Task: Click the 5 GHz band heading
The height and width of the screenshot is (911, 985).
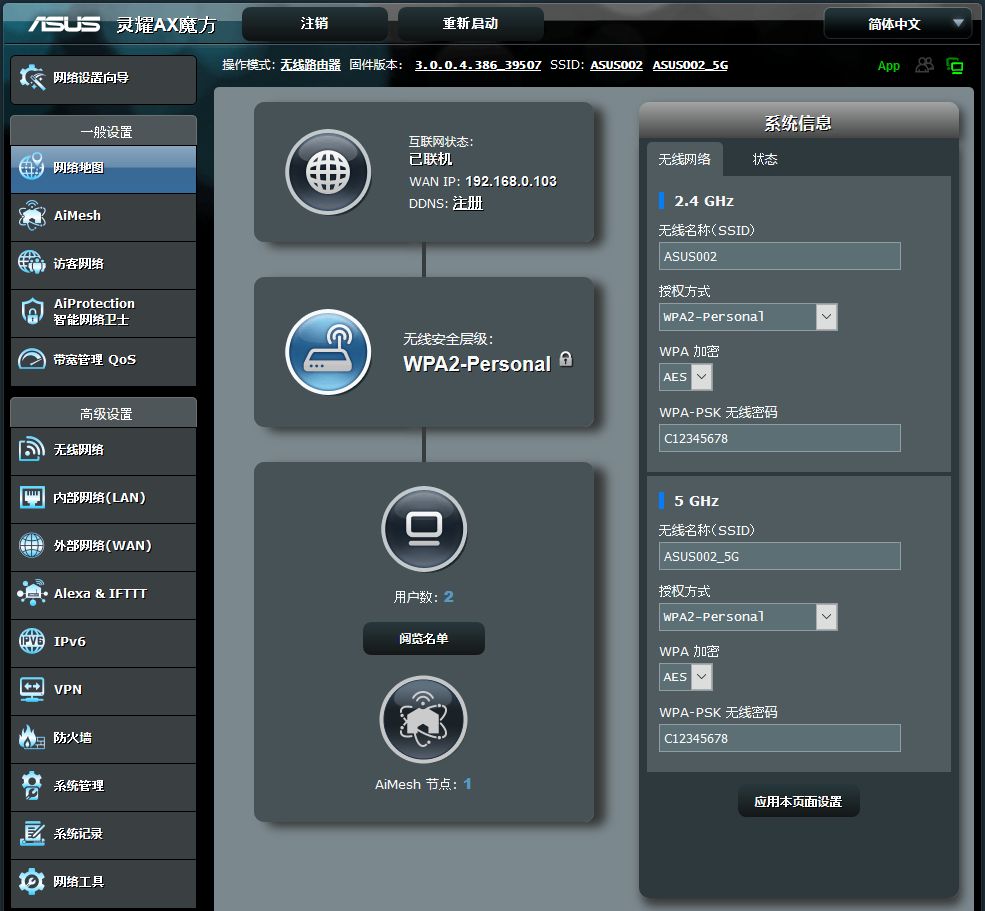Action: (x=696, y=501)
